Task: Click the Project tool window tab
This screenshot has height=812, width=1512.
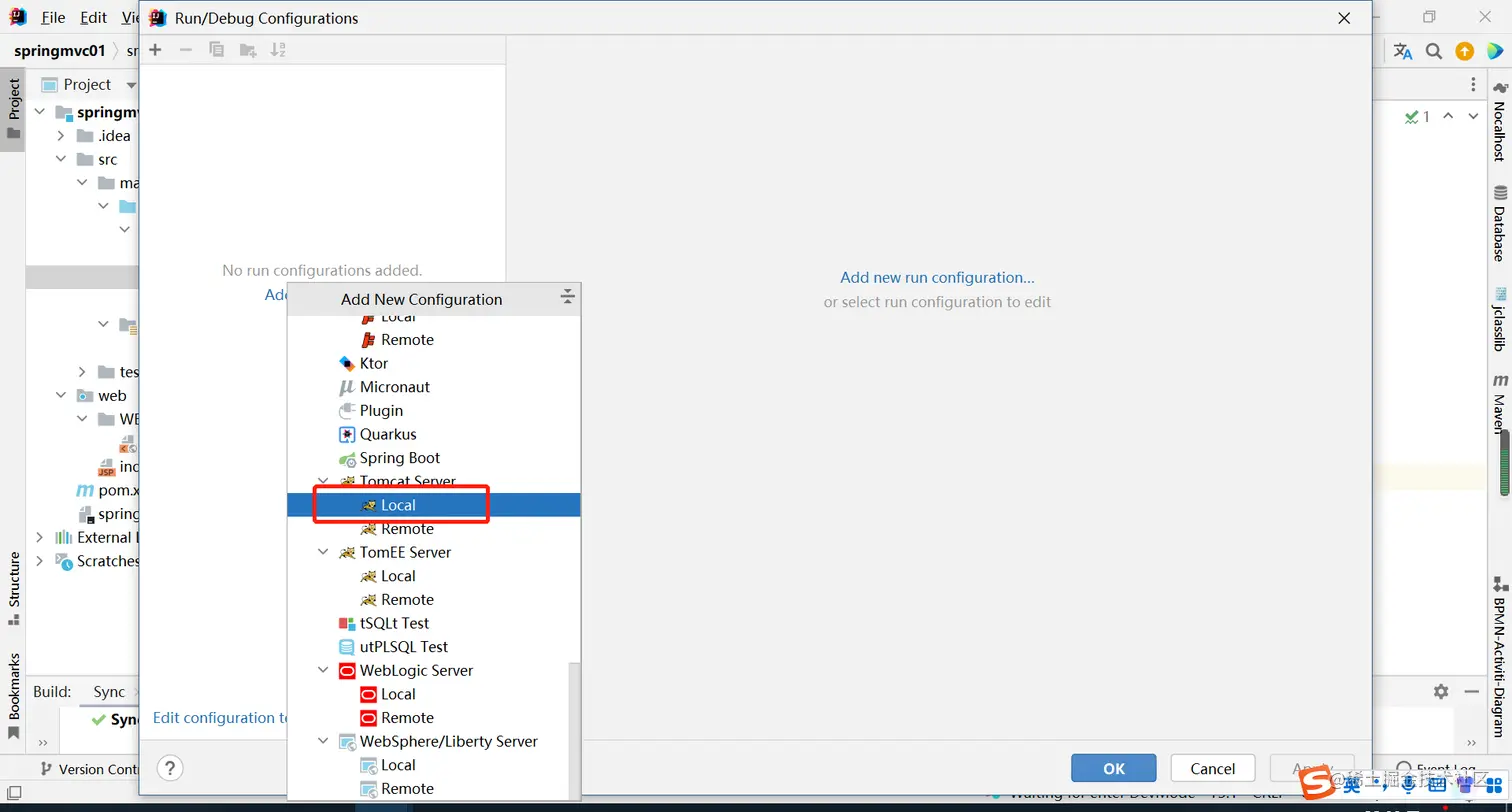Action: [x=13, y=109]
